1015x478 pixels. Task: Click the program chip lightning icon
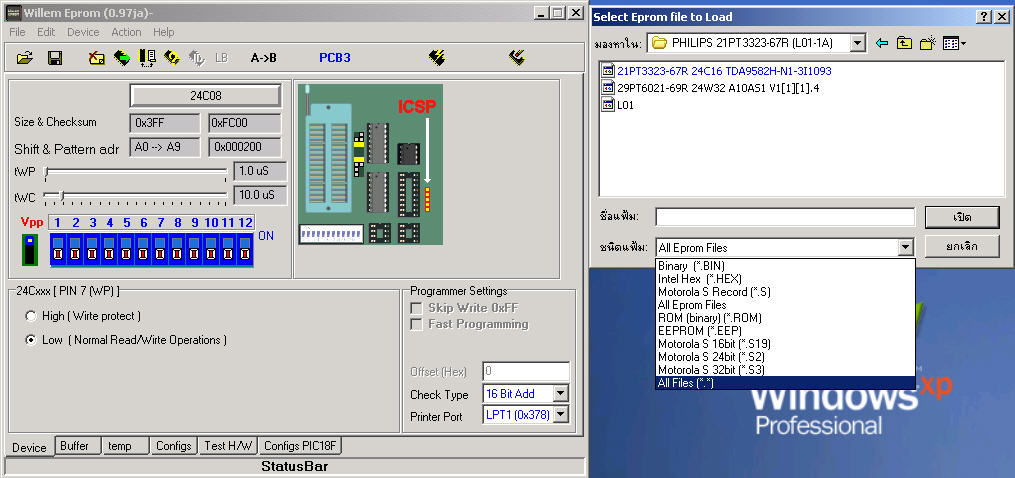[x=437, y=58]
